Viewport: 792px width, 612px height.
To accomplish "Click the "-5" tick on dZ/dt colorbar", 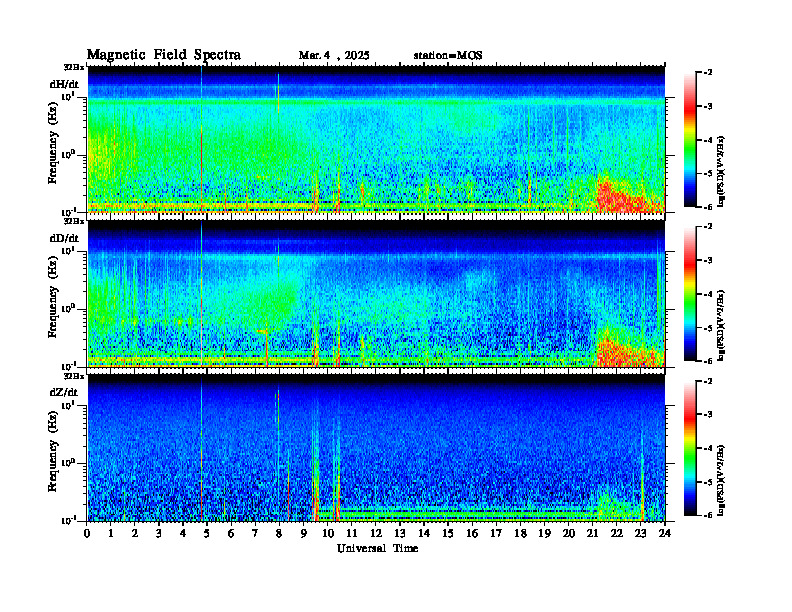I will (708, 482).
